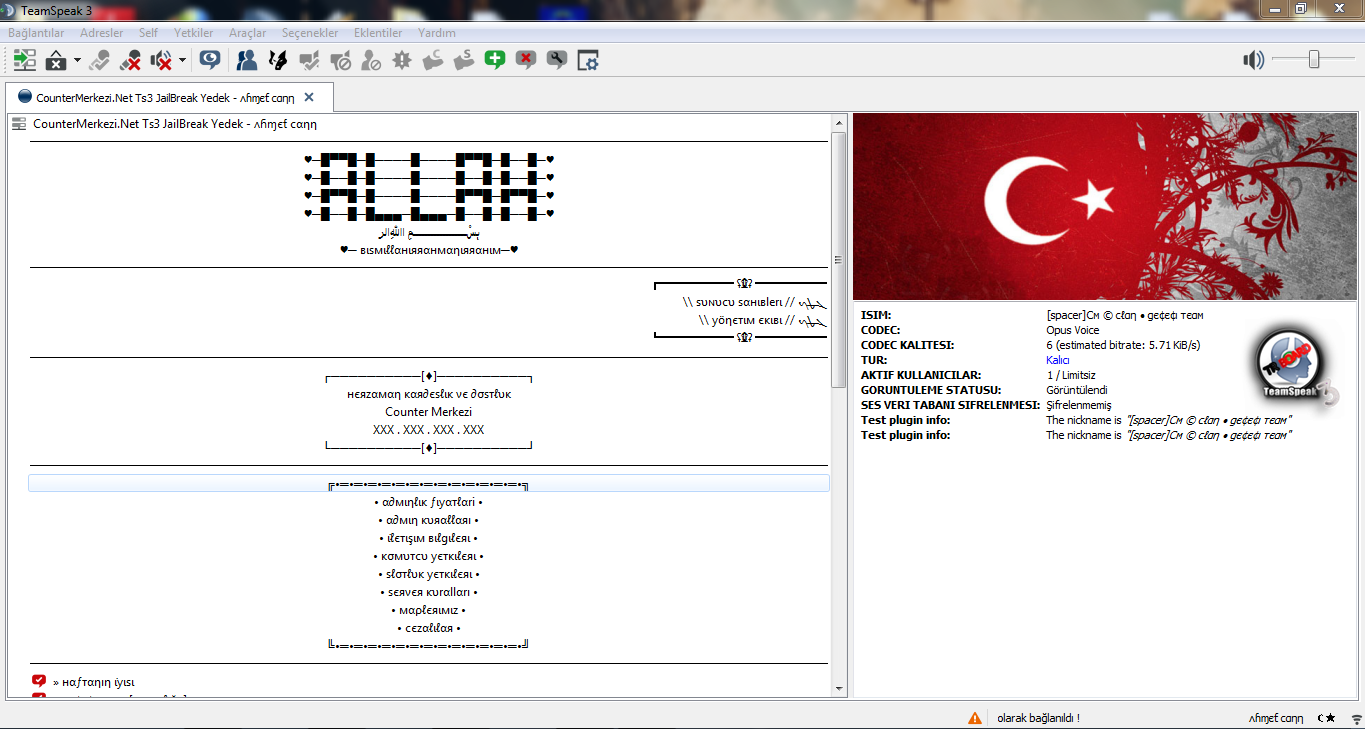Click the gray bubble with checkmark icon
The height and width of the screenshot is (729, 1365).
309,60
